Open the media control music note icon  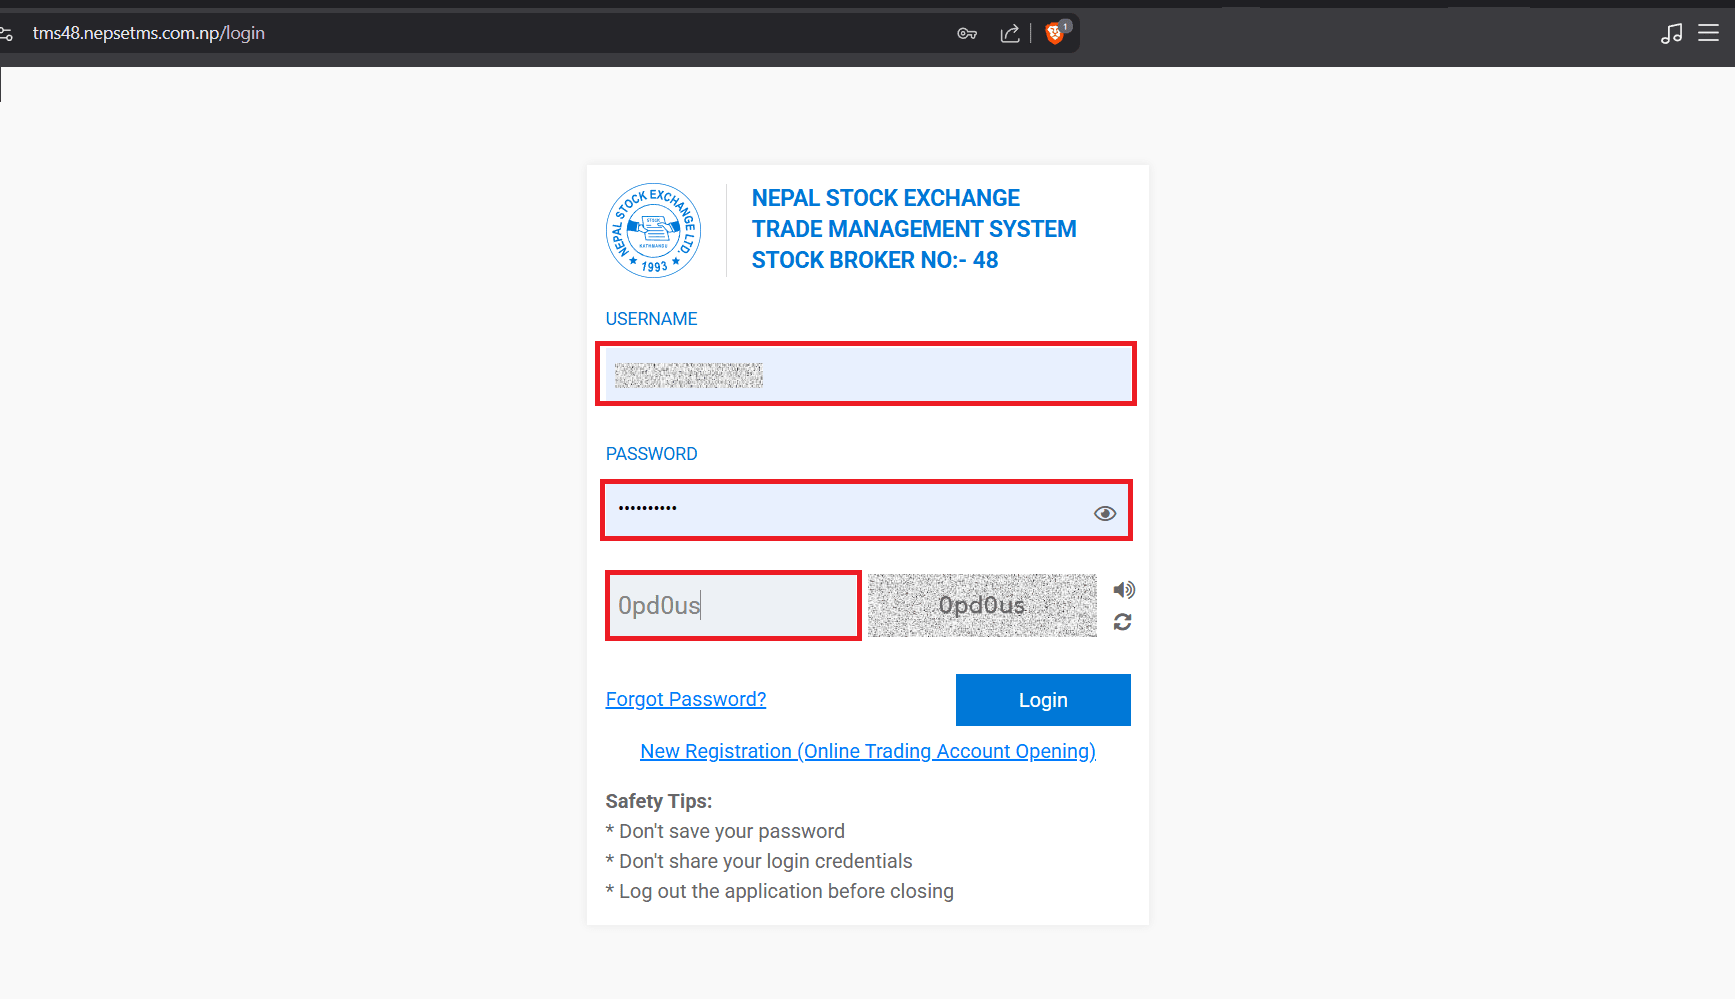pyautogui.click(x=1671, y=34)
